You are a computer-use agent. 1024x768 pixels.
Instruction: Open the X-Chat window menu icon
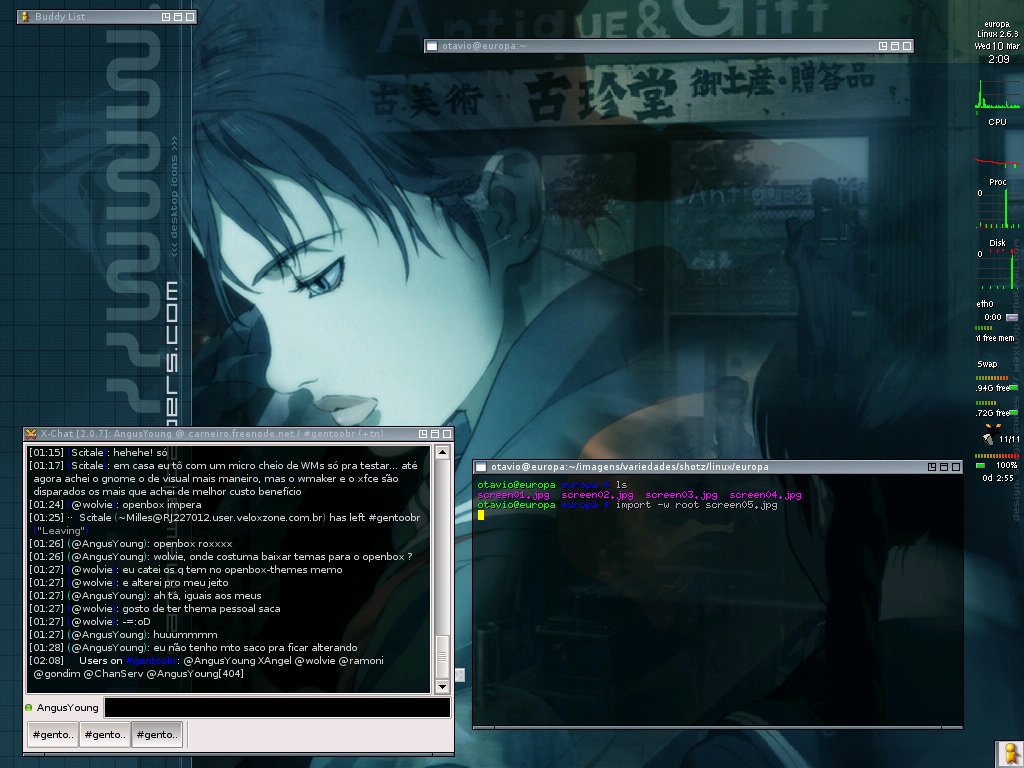pyautogui.click(x=31, y=434)
